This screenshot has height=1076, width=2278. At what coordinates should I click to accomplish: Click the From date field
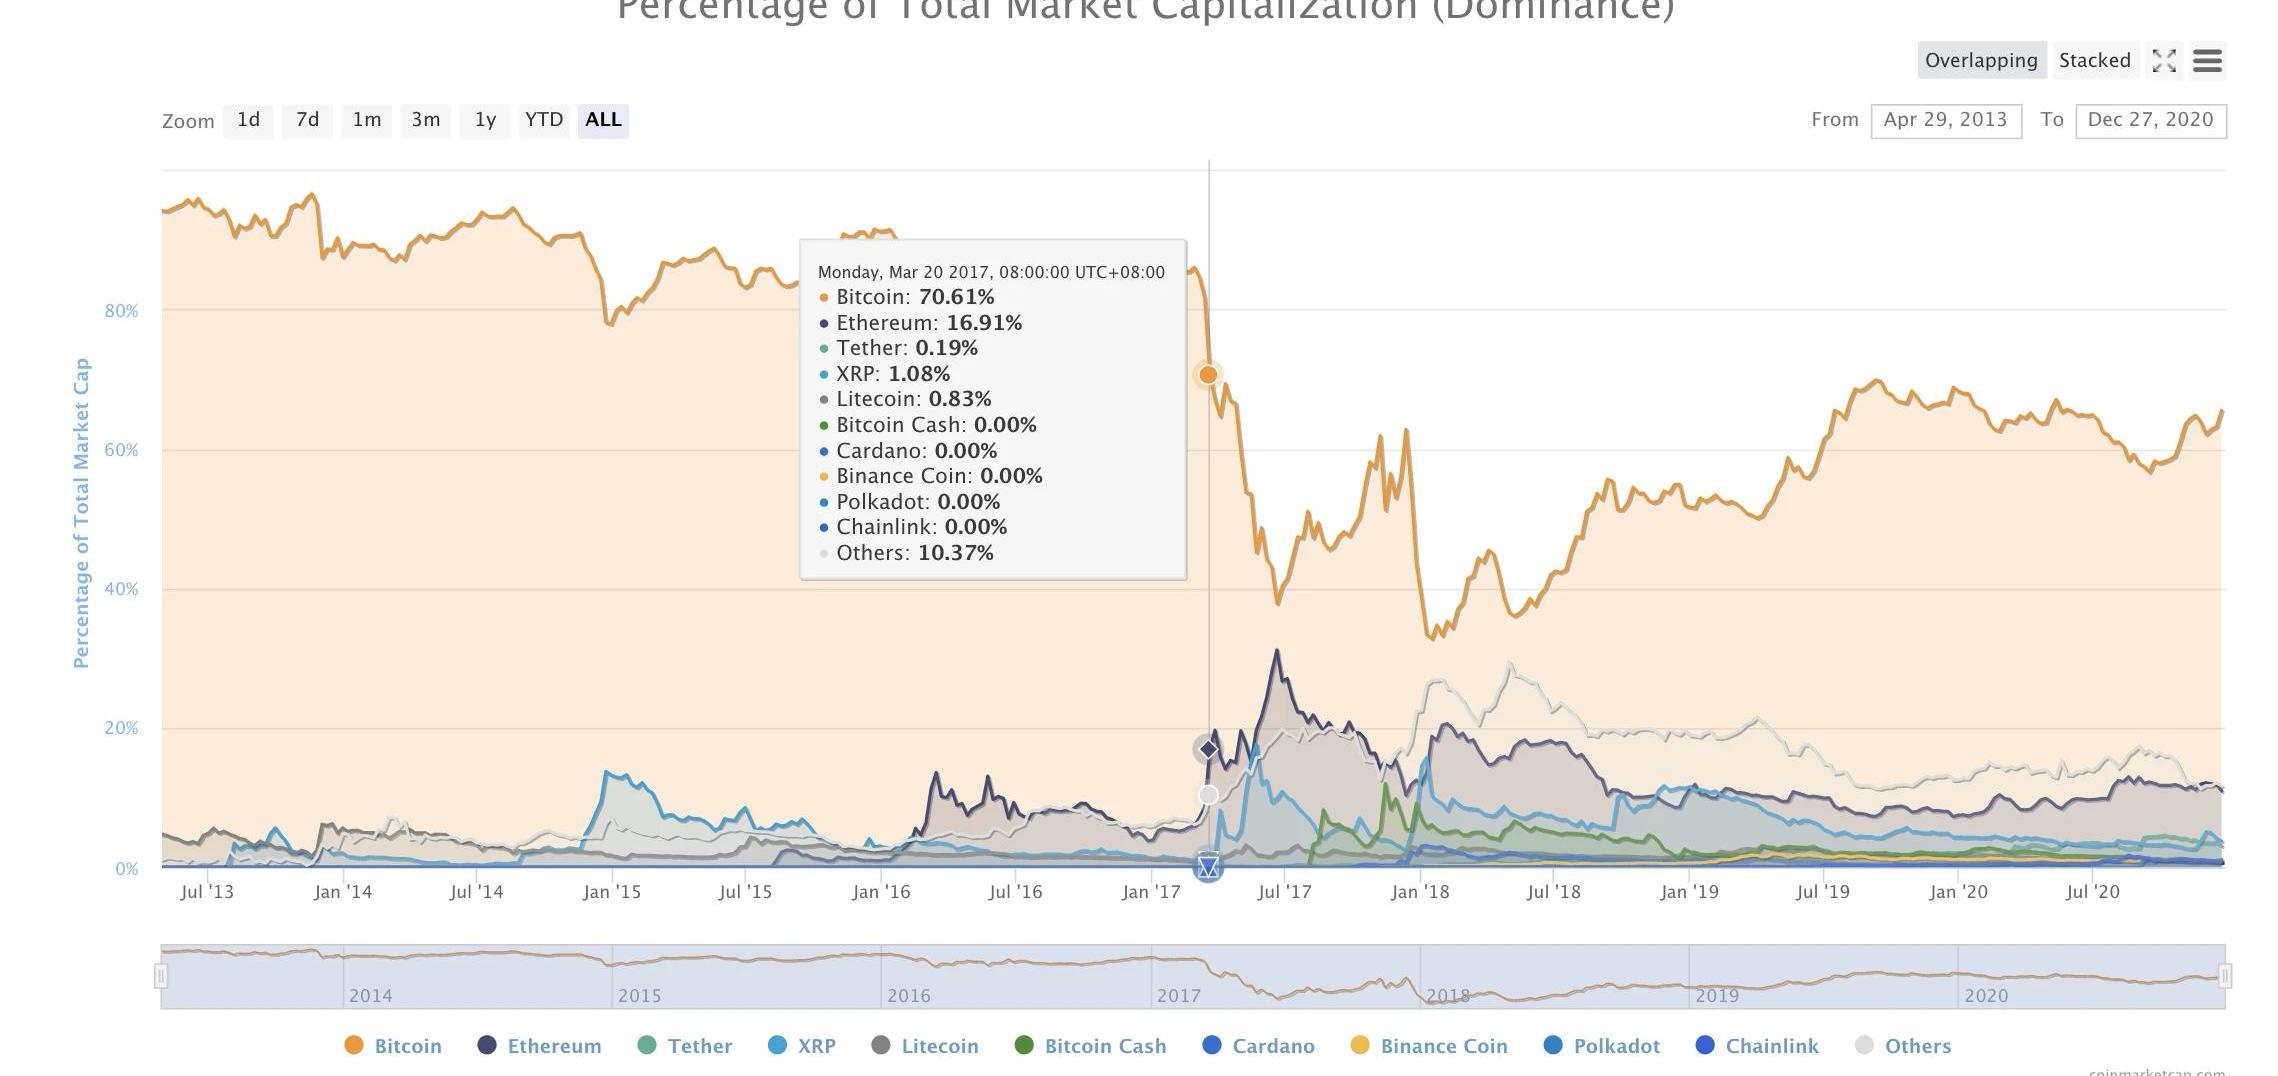point(1946,121)
